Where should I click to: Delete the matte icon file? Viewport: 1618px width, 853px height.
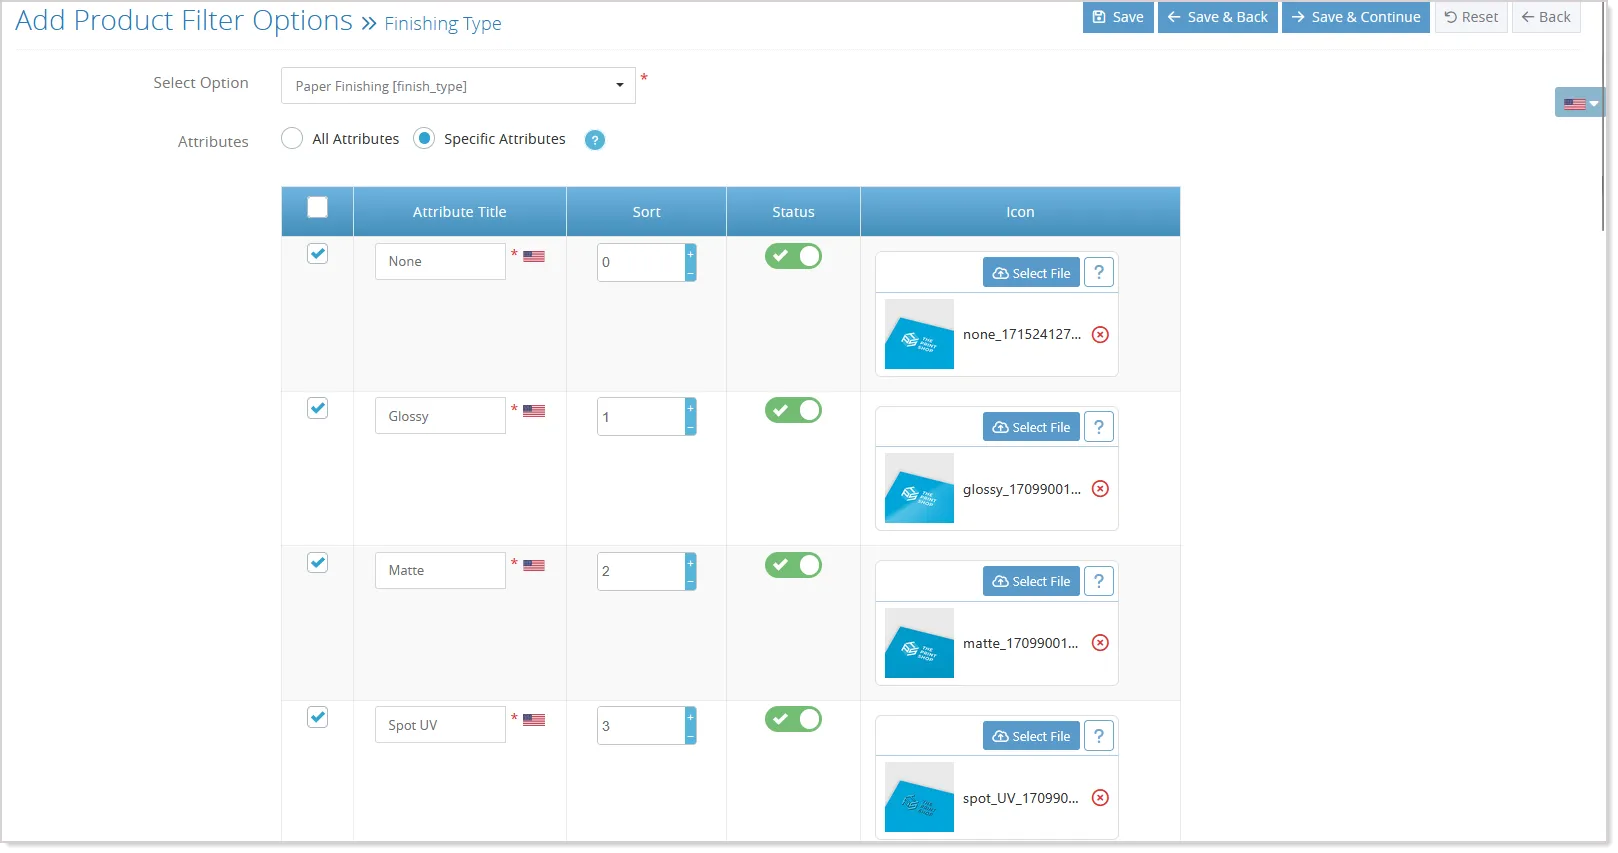pyautogui.click(x=1100, y=643)
